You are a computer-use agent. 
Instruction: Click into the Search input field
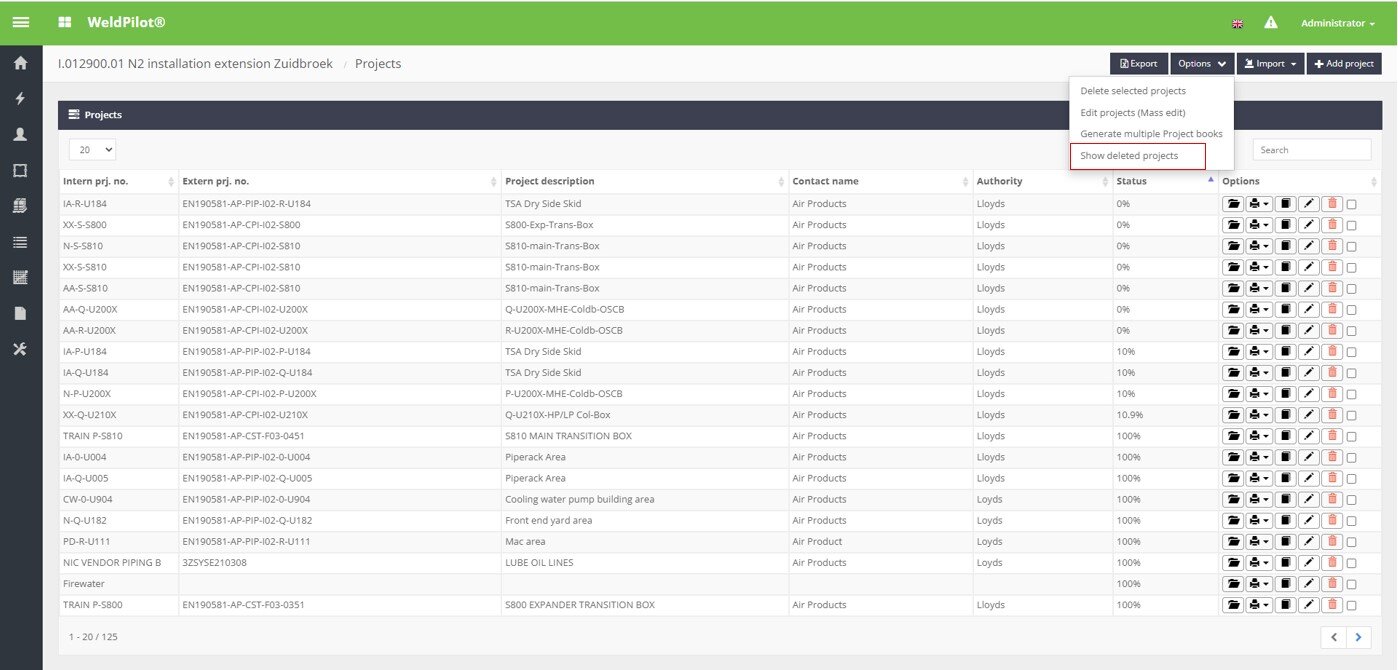pyautogui.click(x=1311, y=150)
